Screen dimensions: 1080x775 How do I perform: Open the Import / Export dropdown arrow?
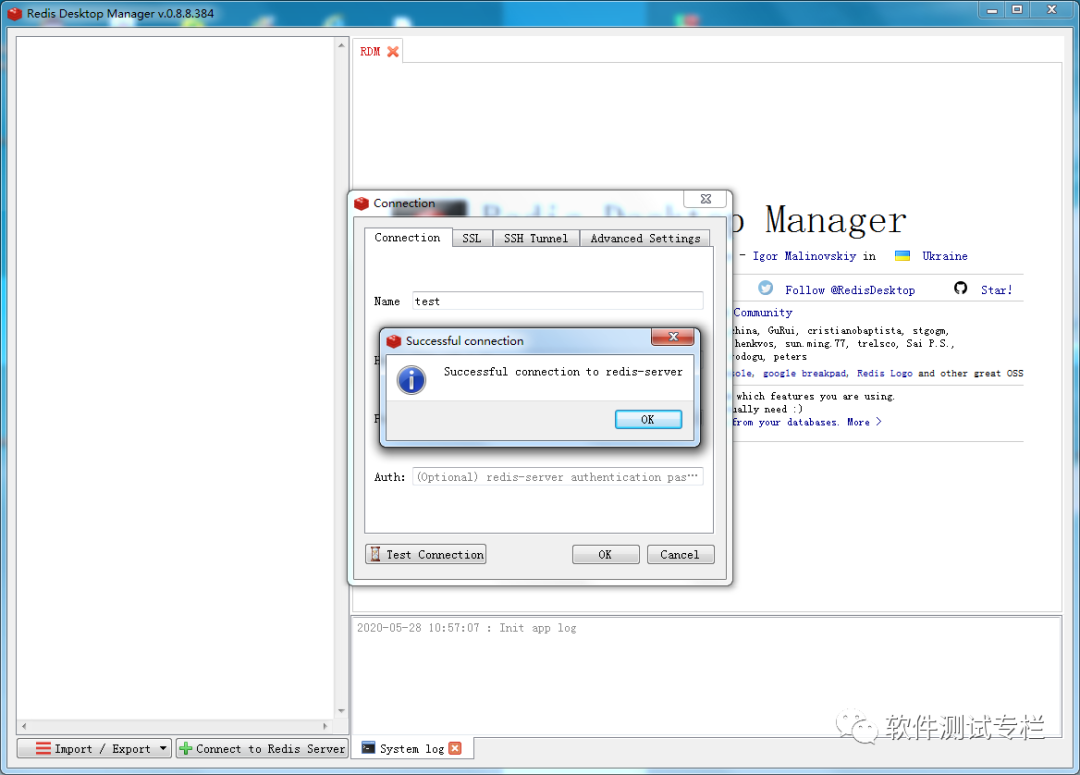(163, 748)
